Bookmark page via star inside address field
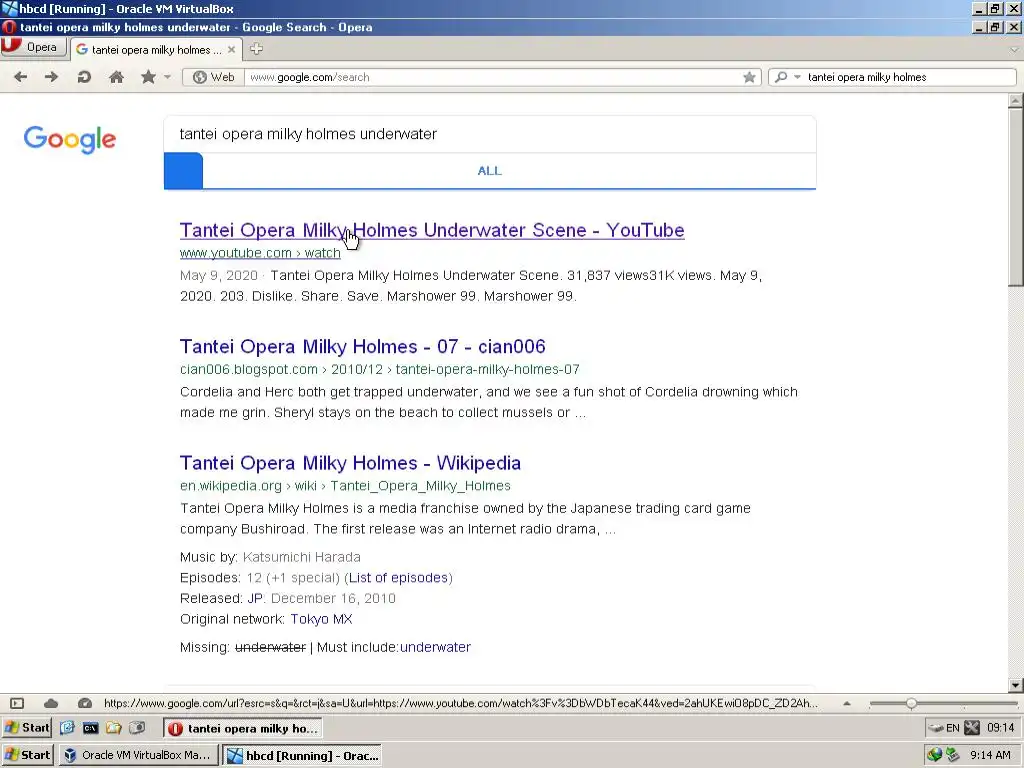 pos(749,77)
